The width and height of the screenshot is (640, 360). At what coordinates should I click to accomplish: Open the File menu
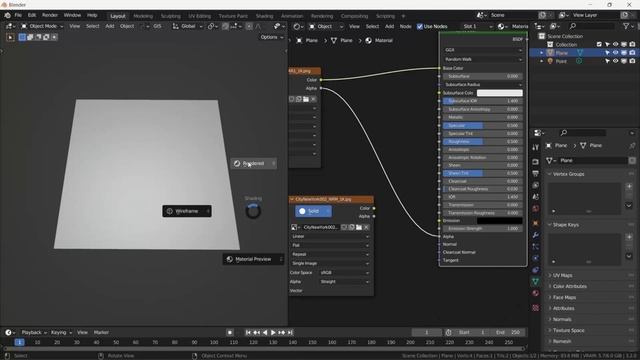click(x=18, y=15)
